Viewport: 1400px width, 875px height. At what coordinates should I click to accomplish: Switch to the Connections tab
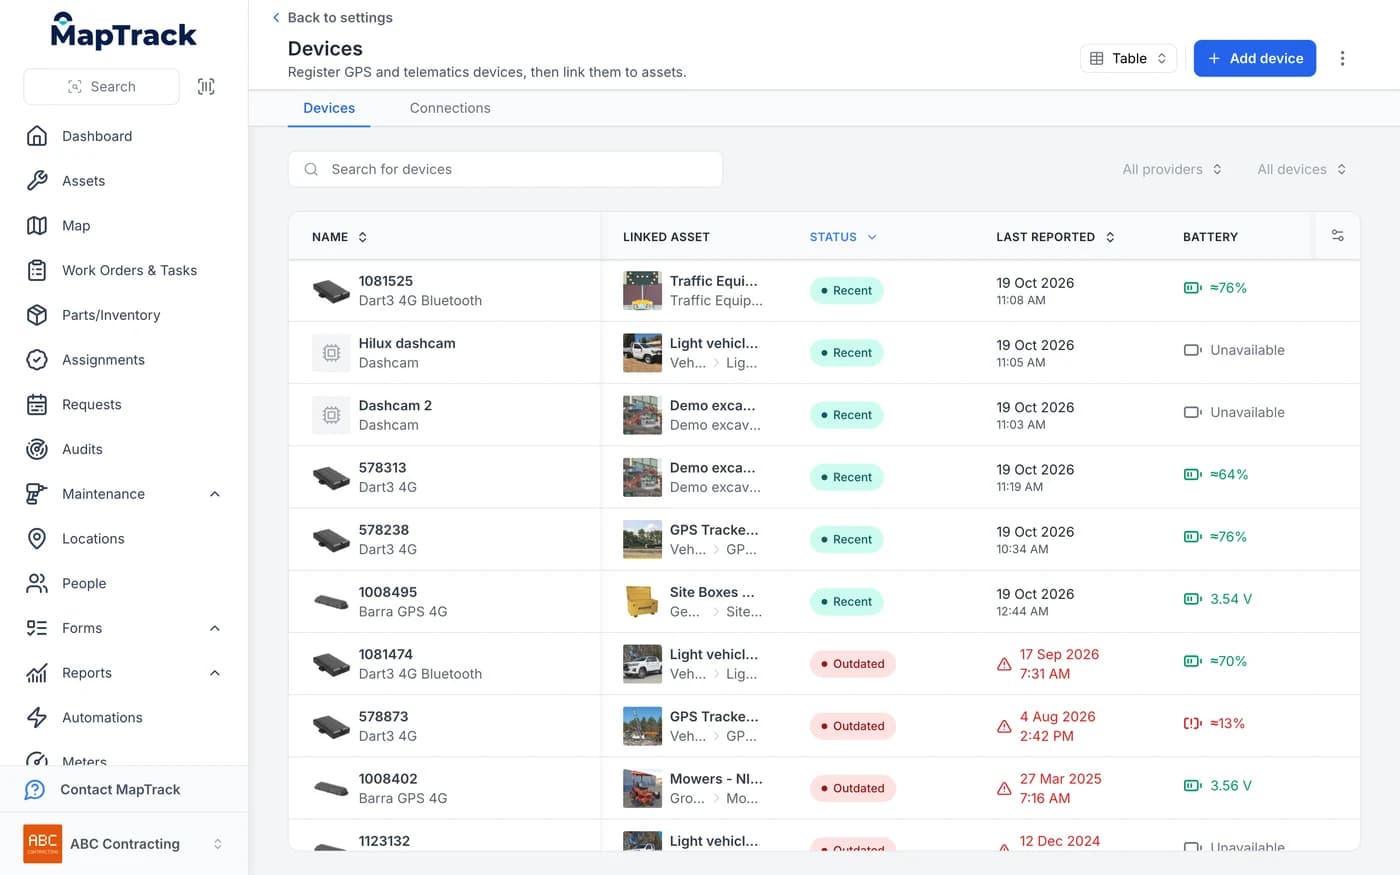click(450, 108)
